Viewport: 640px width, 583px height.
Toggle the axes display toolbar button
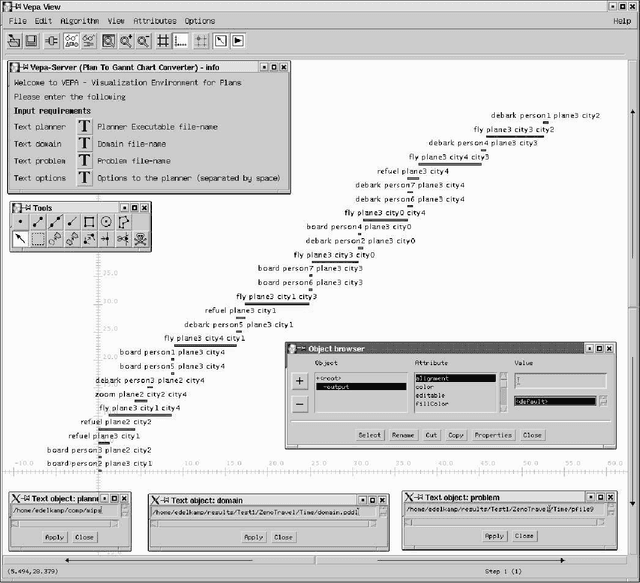(181, 41)
